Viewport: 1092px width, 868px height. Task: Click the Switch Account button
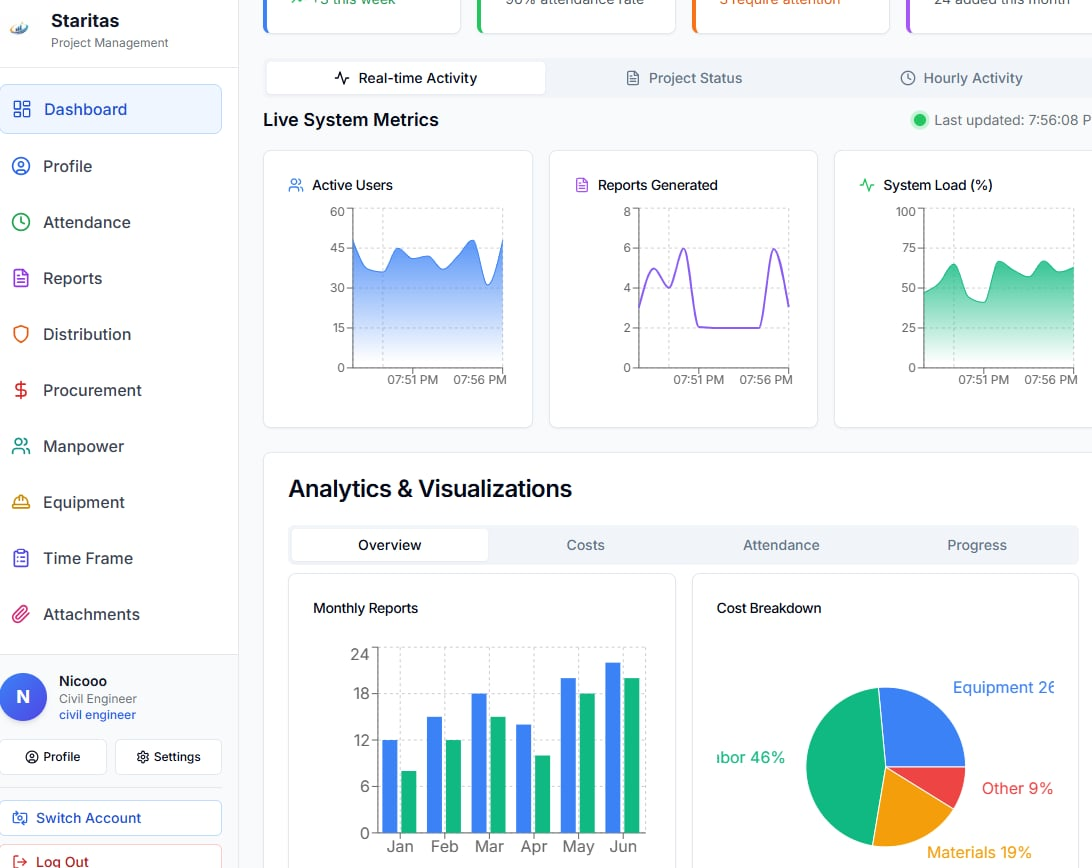(111, 817)
